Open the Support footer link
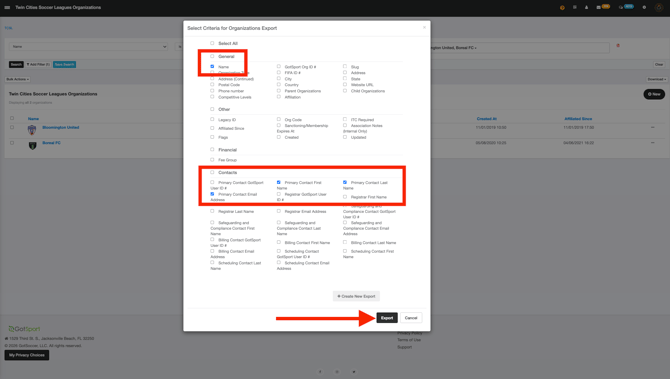 coord(405,347)
